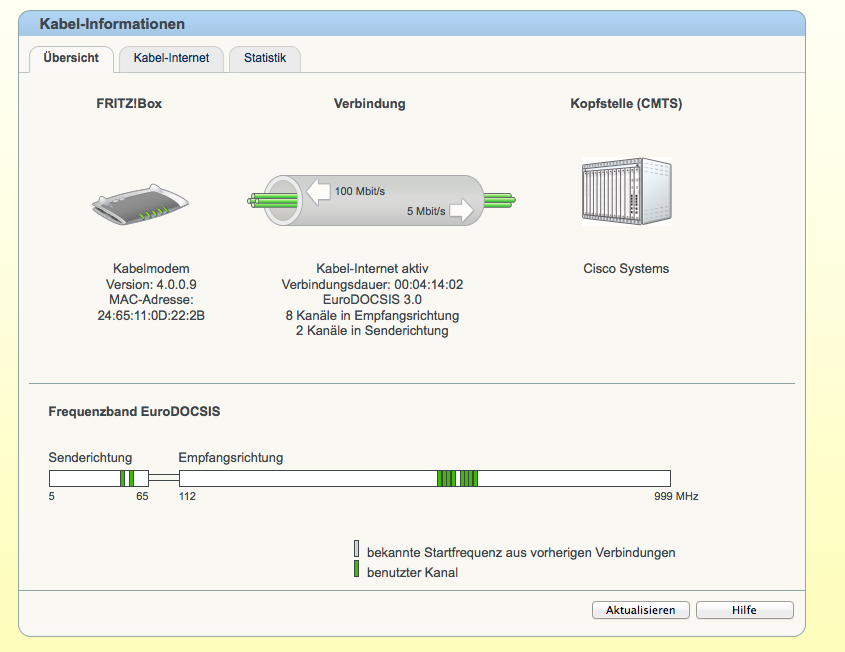The width and height of the screenshot is (845, 652).
Task: Click the Verbindungsdauer connection time text
Action: pyautogui.click(x=389, y=284)
